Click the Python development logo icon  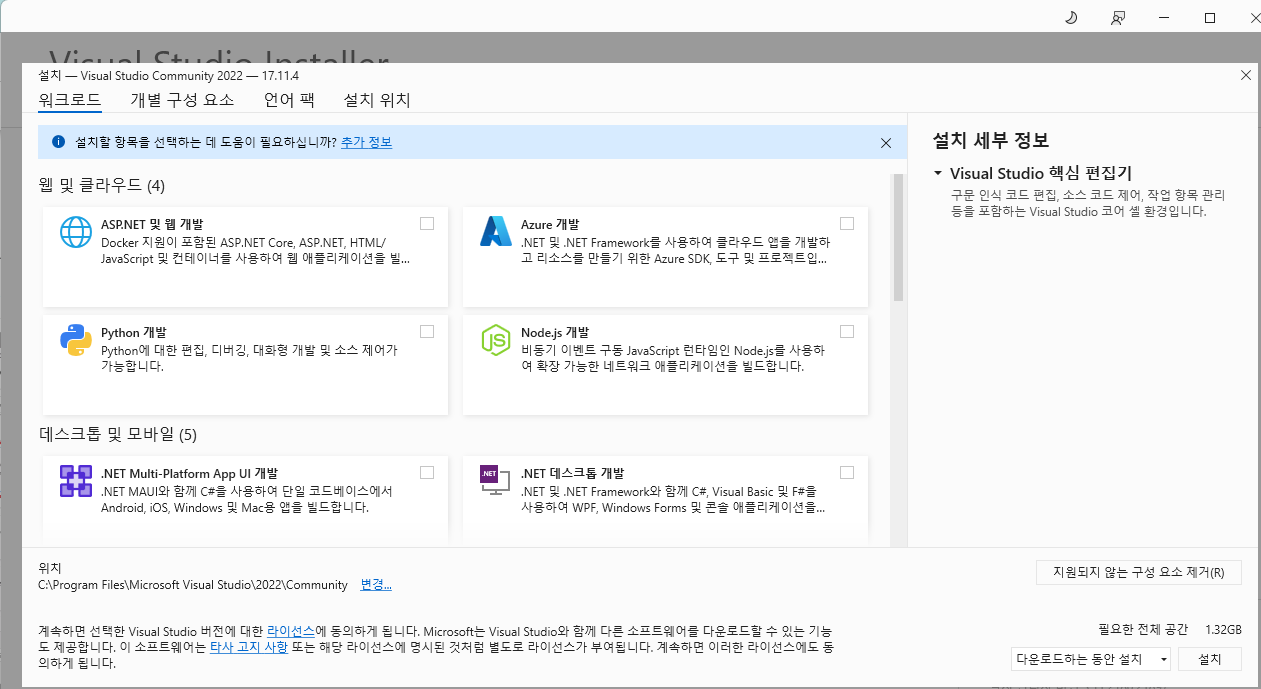point(76,340)
